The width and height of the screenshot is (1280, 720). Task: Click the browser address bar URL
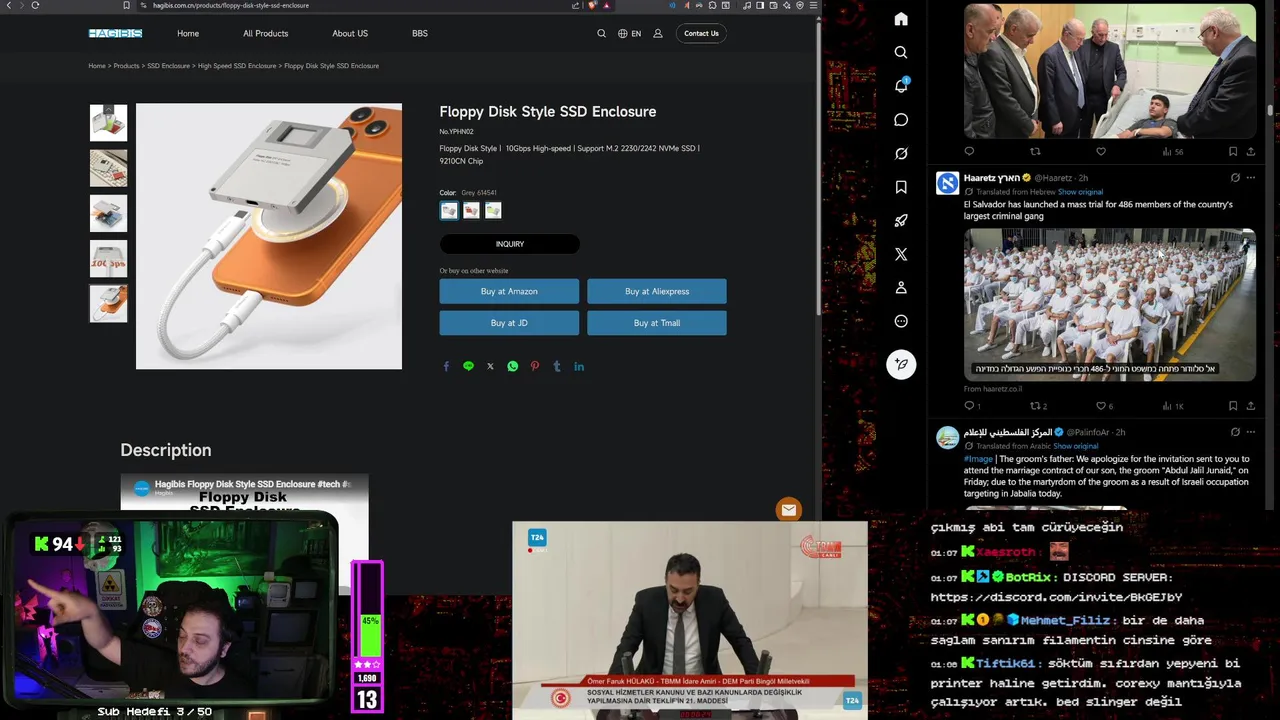coord(230,5)
